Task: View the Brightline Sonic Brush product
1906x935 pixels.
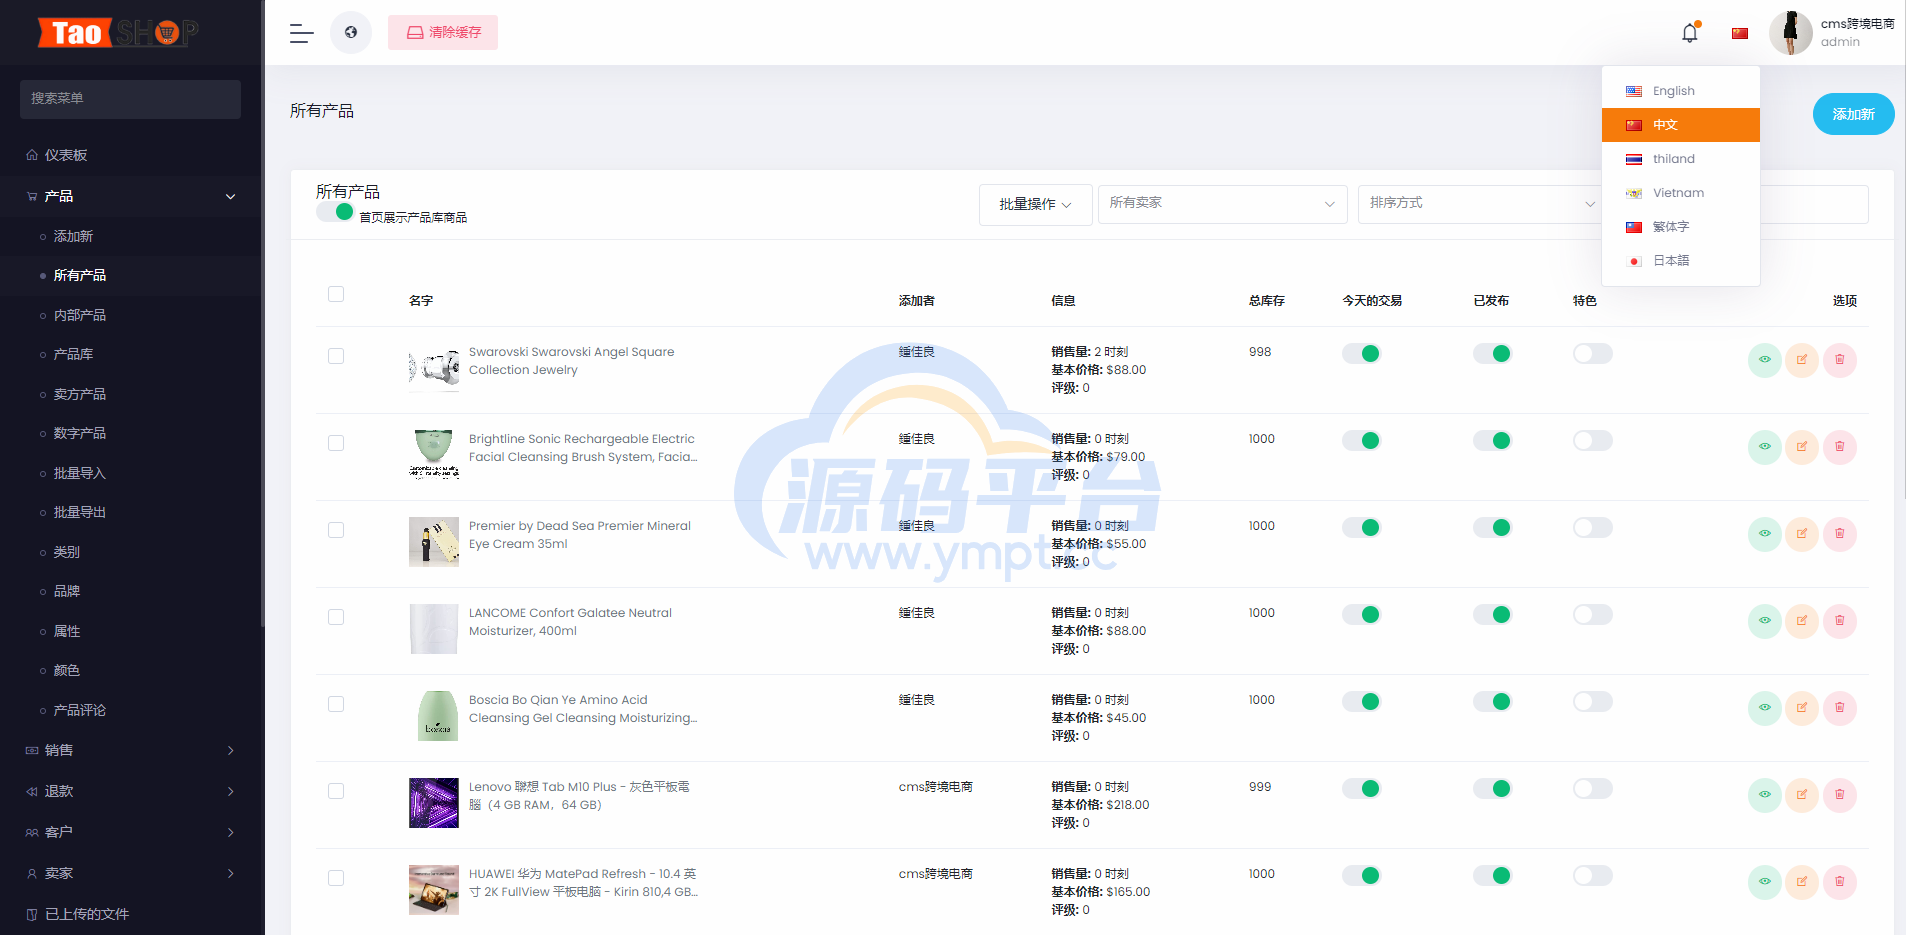Action: 1765,447
